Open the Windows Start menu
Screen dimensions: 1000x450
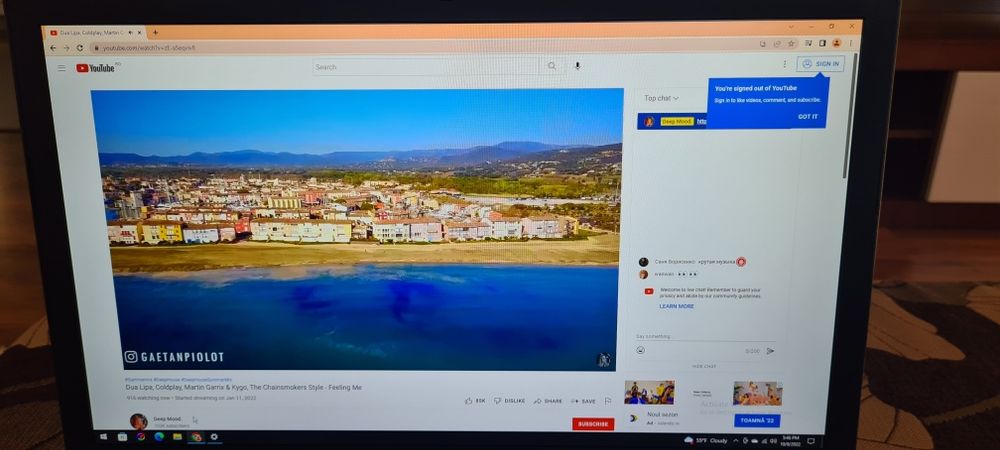103,437
